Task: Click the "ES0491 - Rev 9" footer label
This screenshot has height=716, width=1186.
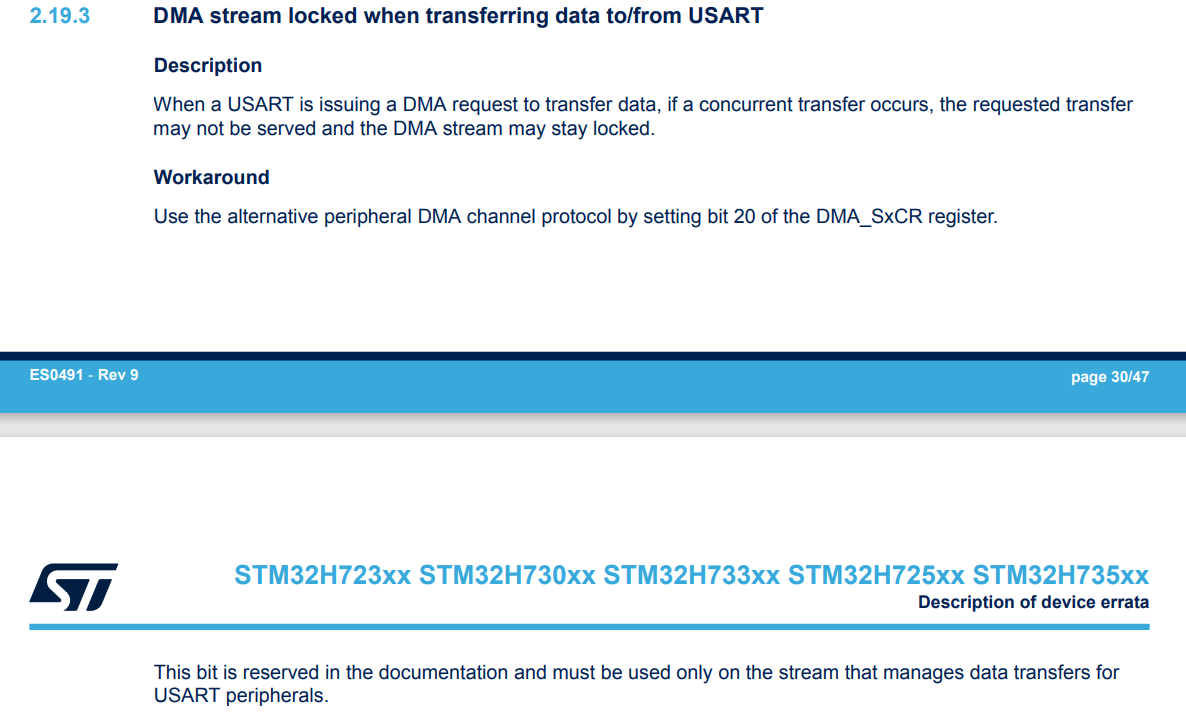Action: tap(84, 376)
